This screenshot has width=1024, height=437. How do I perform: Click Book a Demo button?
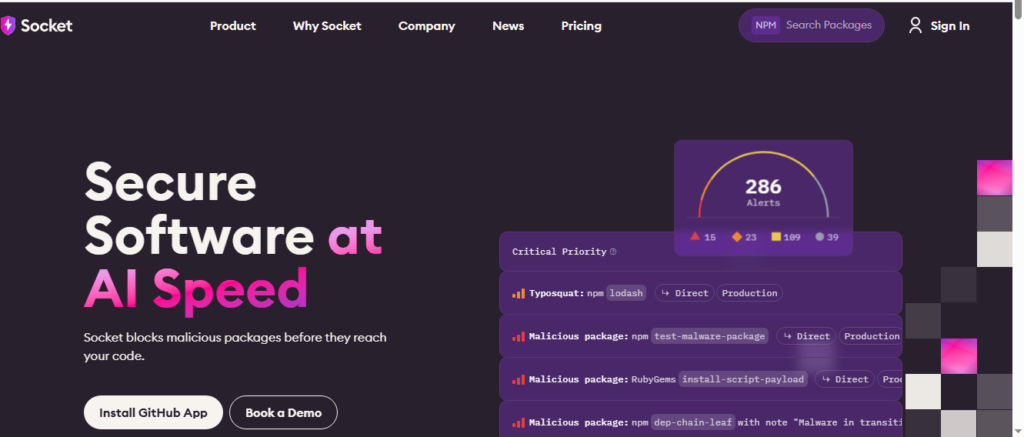283,412
